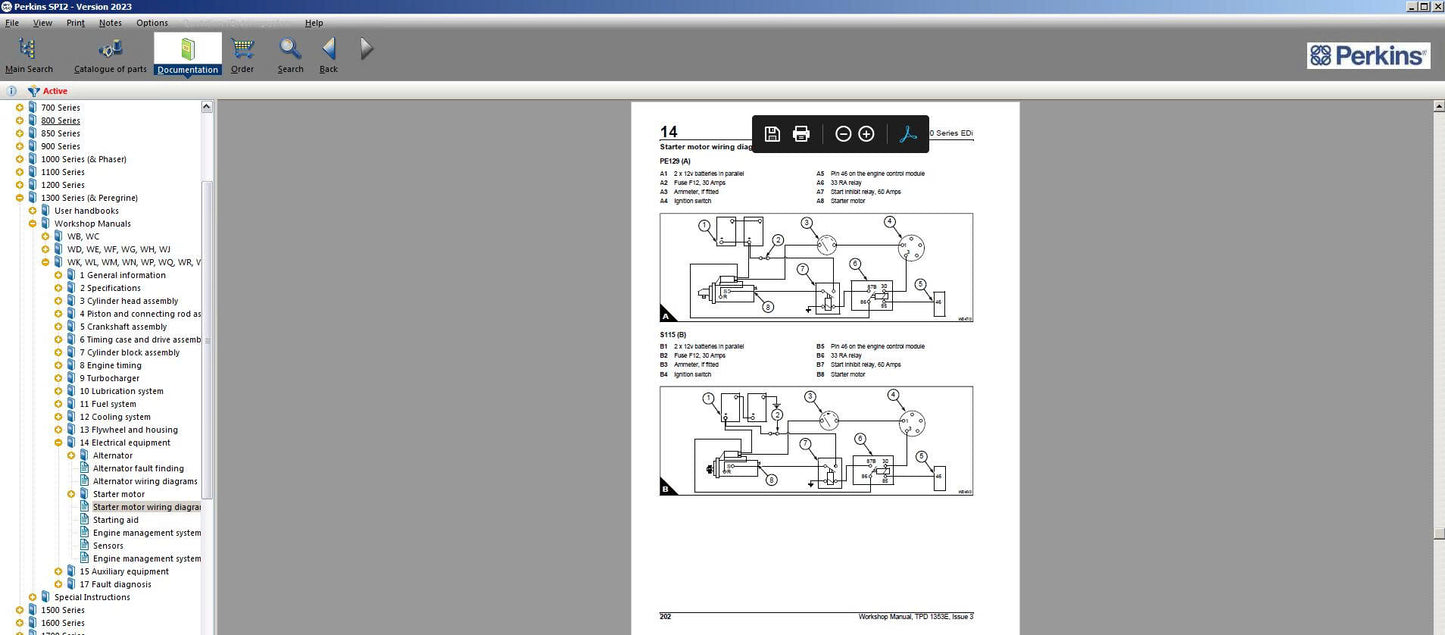1445x635 pixels.
Task: Open the Order shopping cart
Action: [241, 52]
